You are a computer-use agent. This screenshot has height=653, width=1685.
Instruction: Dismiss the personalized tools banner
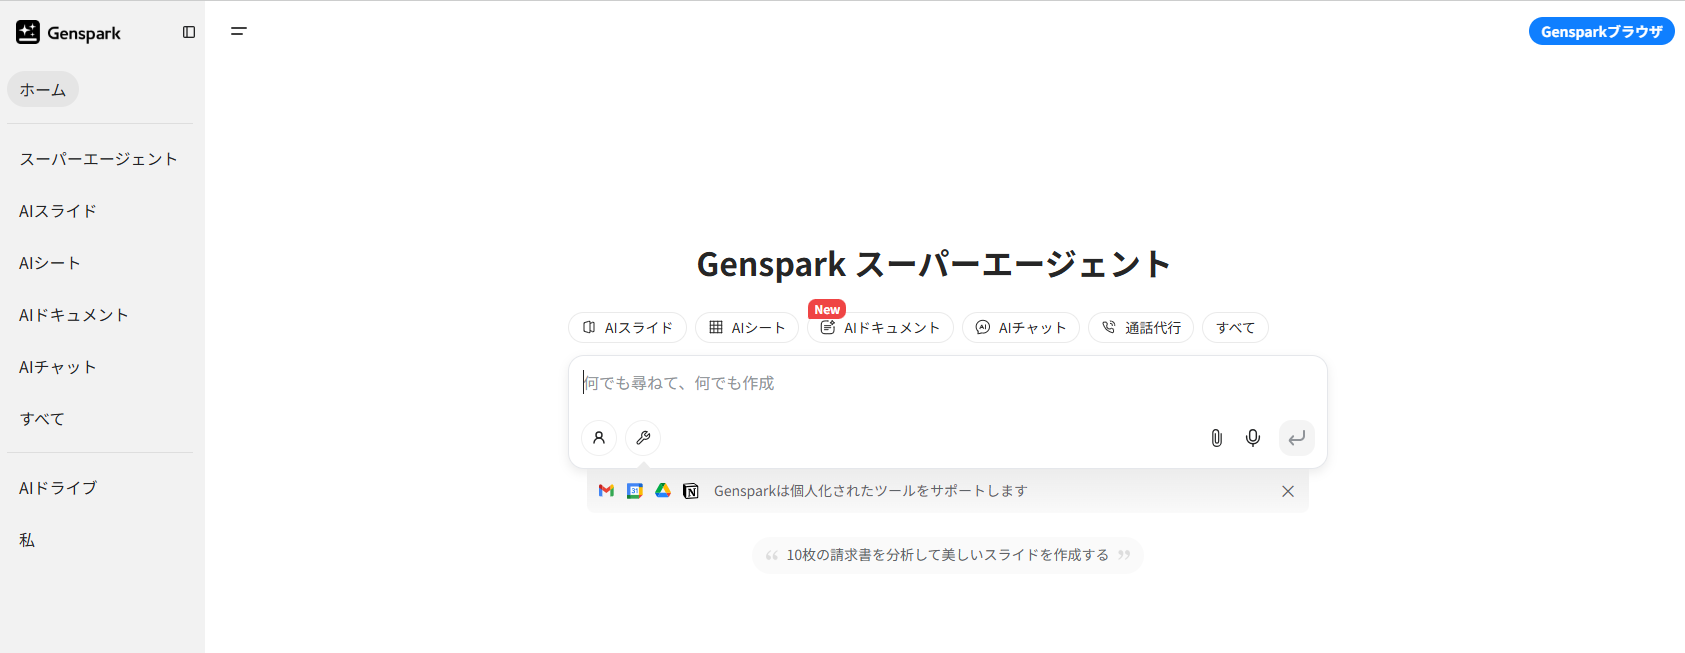pos(1288,491)
